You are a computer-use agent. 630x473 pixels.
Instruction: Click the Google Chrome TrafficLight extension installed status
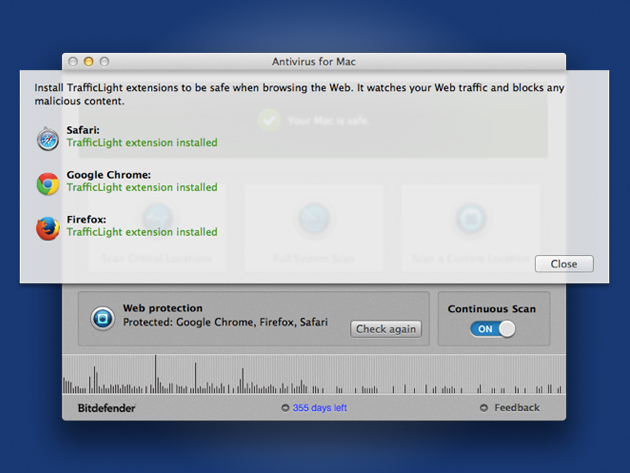[142, 187]
